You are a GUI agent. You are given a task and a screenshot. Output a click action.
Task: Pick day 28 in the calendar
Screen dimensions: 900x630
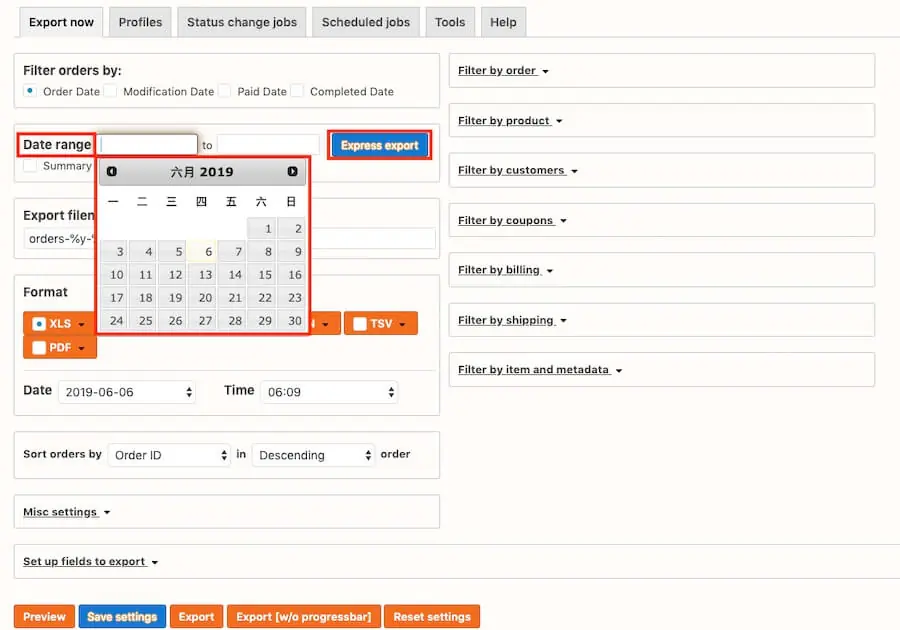(233, 321)
